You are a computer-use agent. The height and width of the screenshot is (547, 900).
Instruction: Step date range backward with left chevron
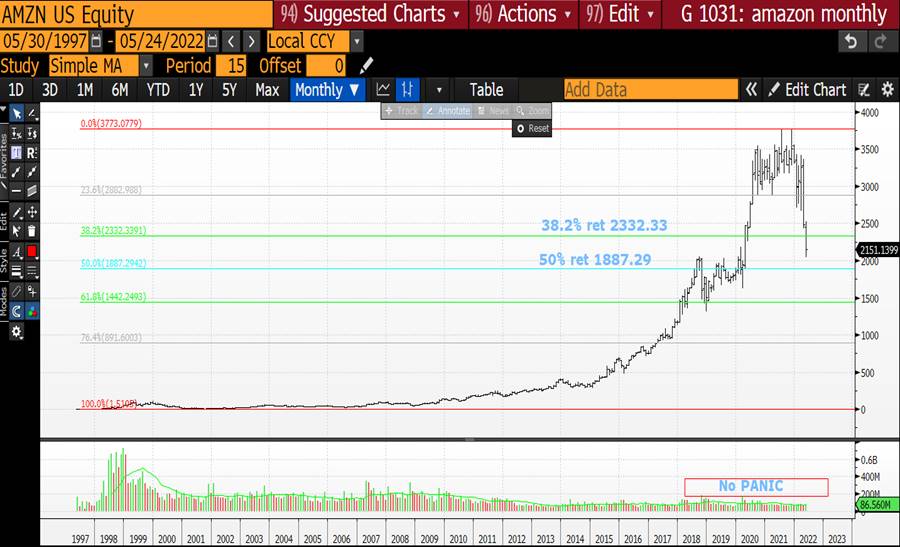(x=231, y=41)
